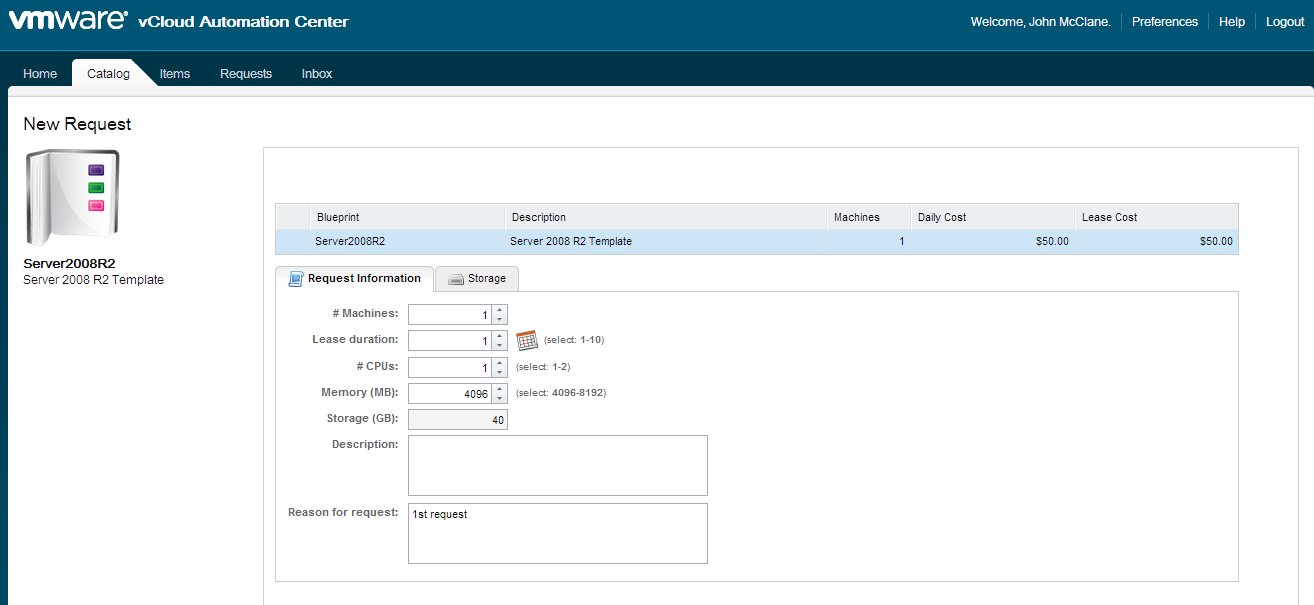Open the Requests tab

pyautogui.click(x=246, y=74)
